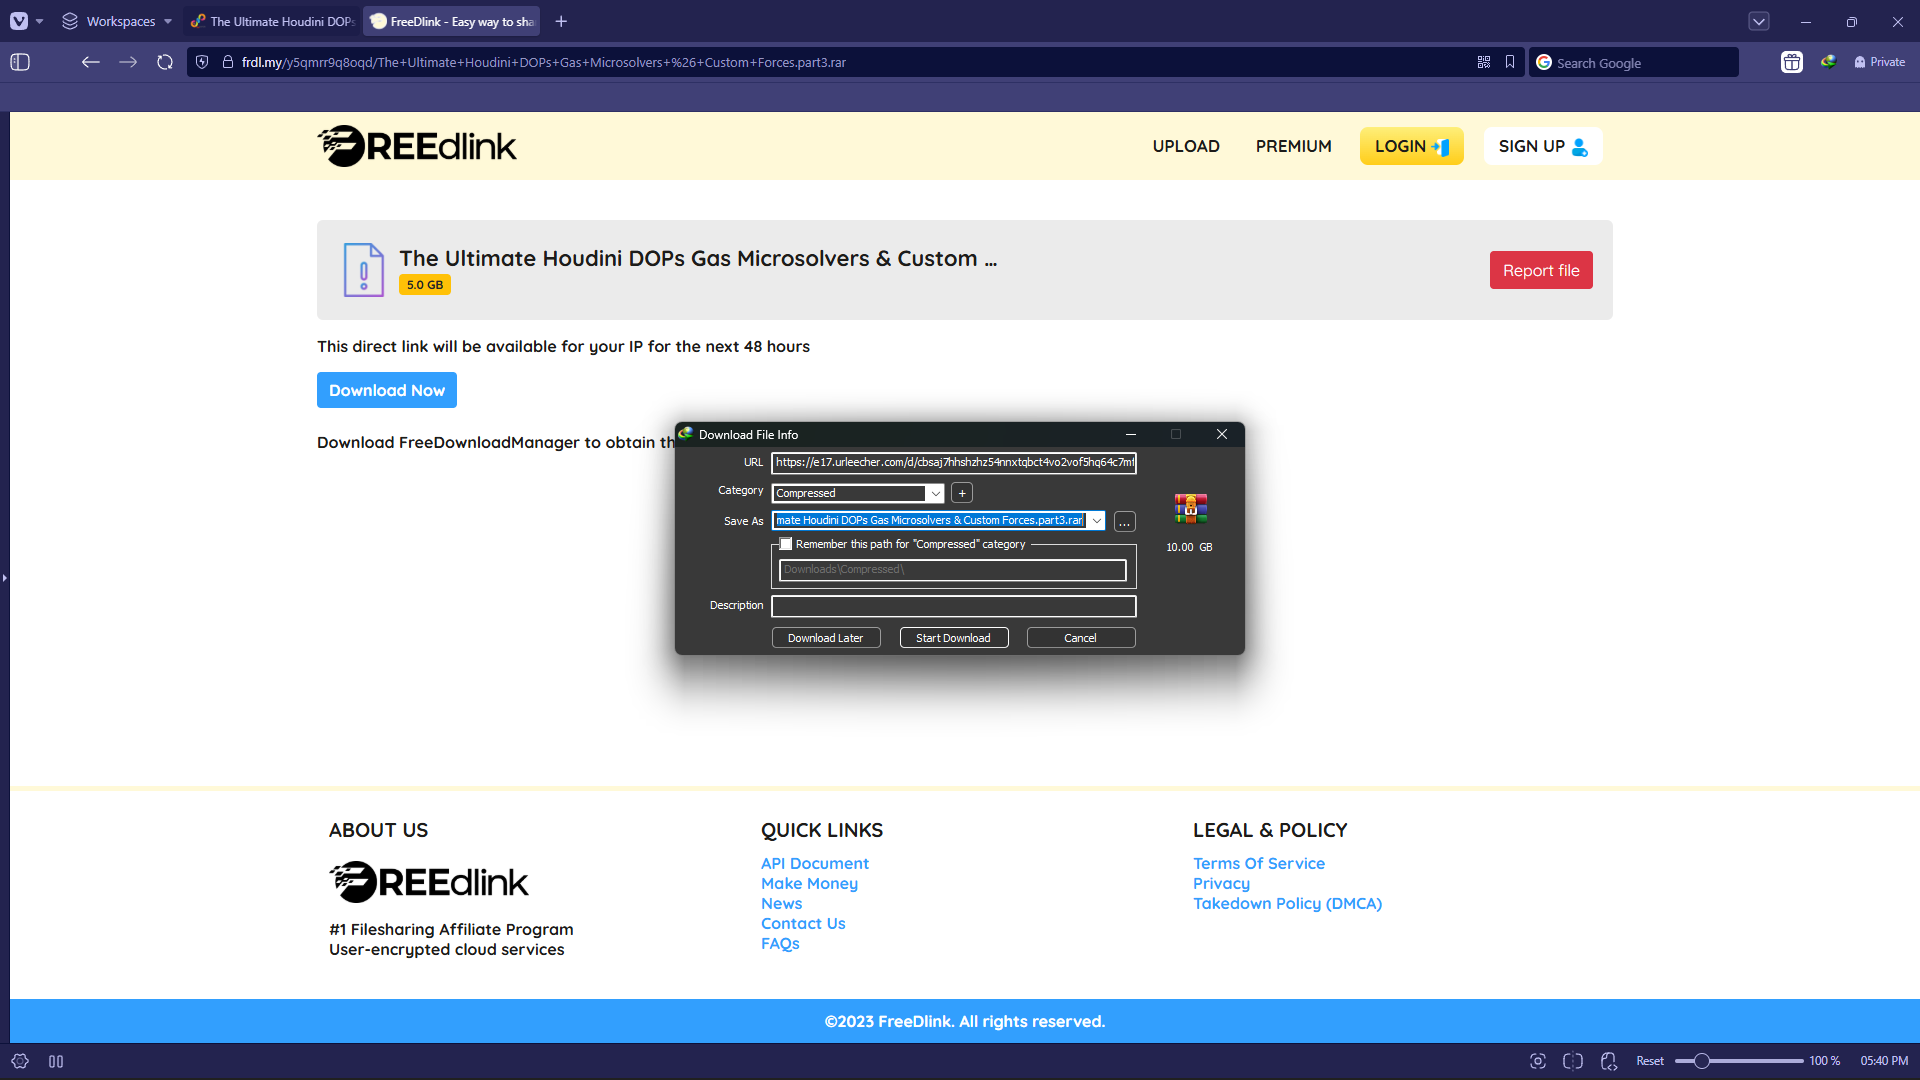Close the Download File Info dialog

coord(1222,434)
